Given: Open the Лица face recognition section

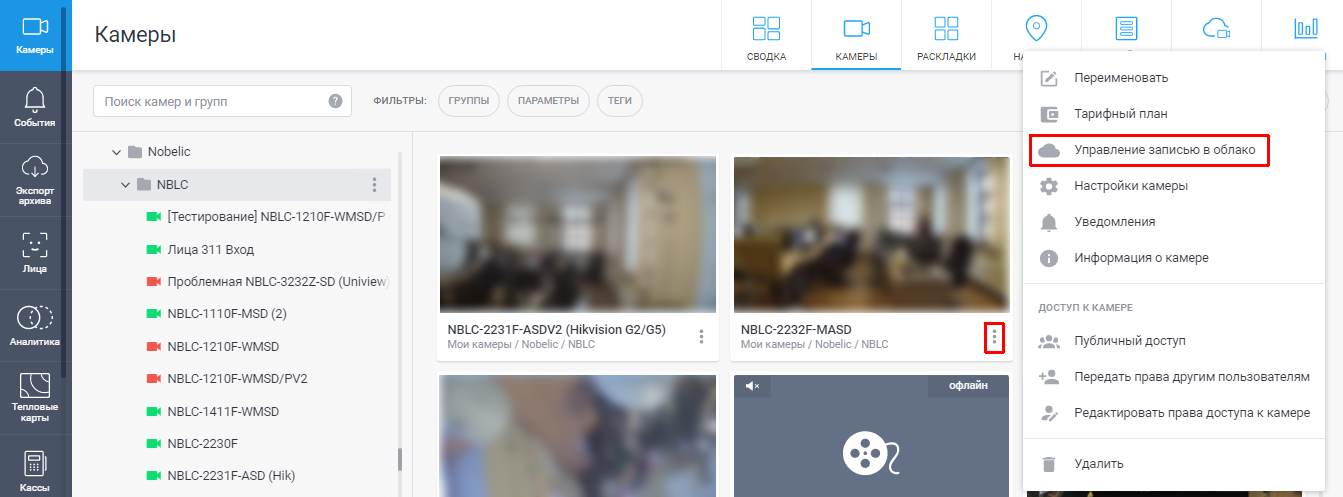Looking at the screenshot, I should coord(35,254).
